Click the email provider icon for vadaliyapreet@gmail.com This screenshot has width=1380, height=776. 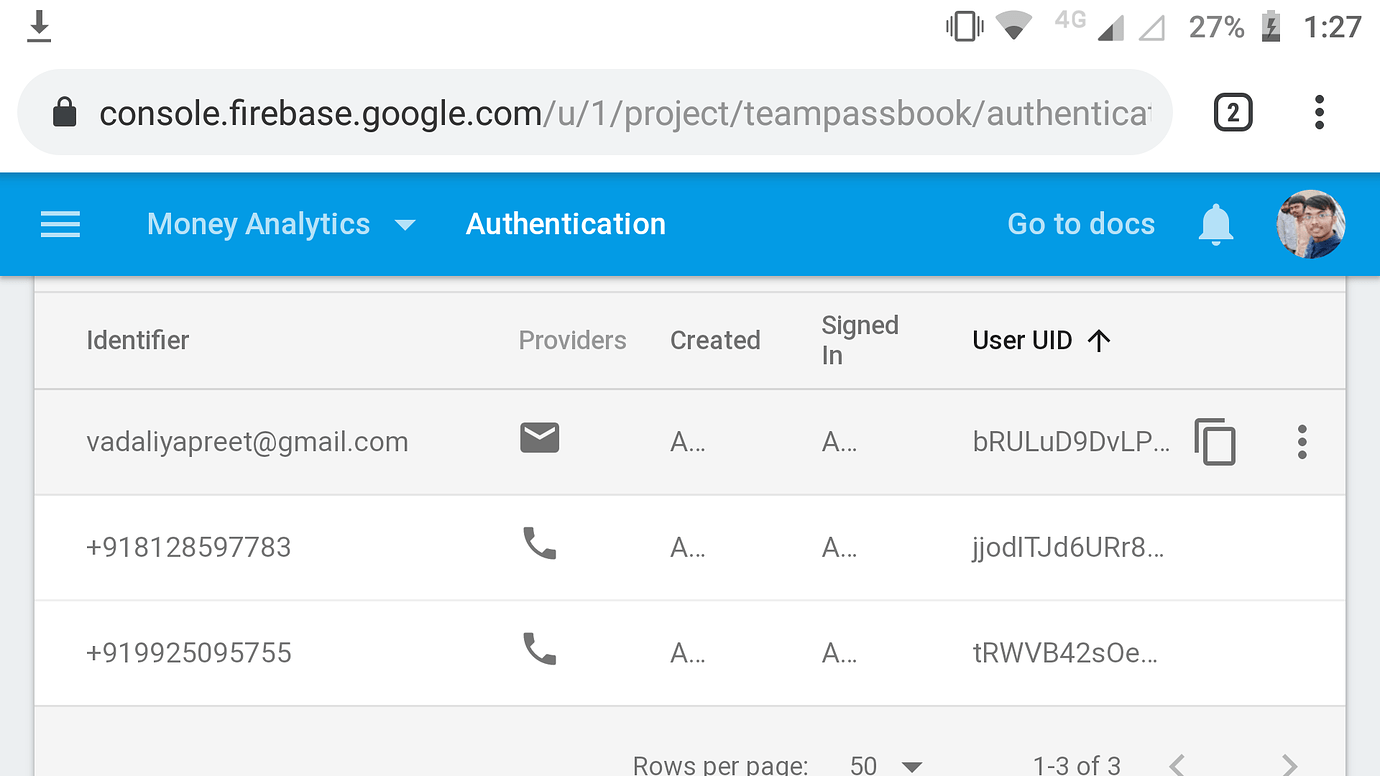pyautogui.click(x=539, y=437)
